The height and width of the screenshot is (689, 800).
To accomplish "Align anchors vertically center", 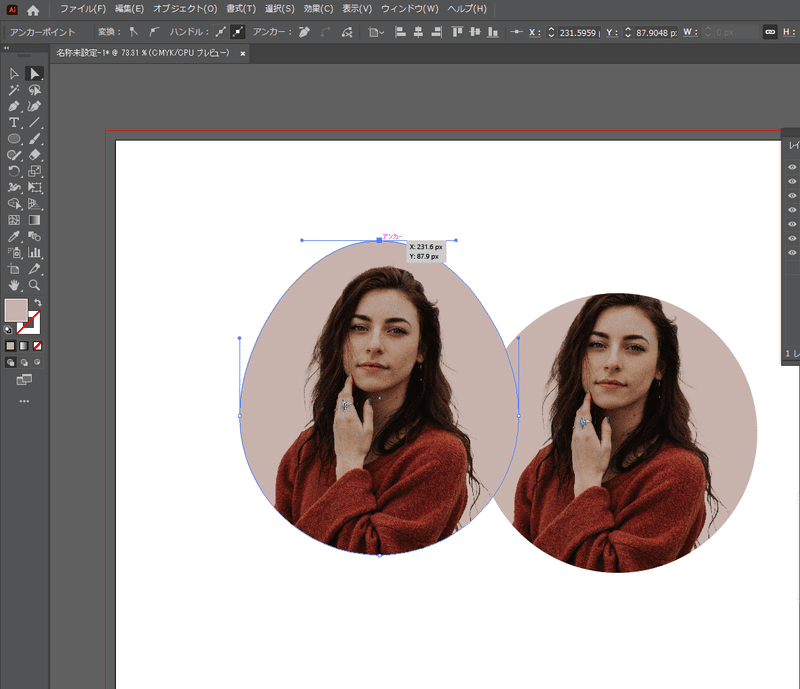I will pyautogui.click(x=475, y=32).
